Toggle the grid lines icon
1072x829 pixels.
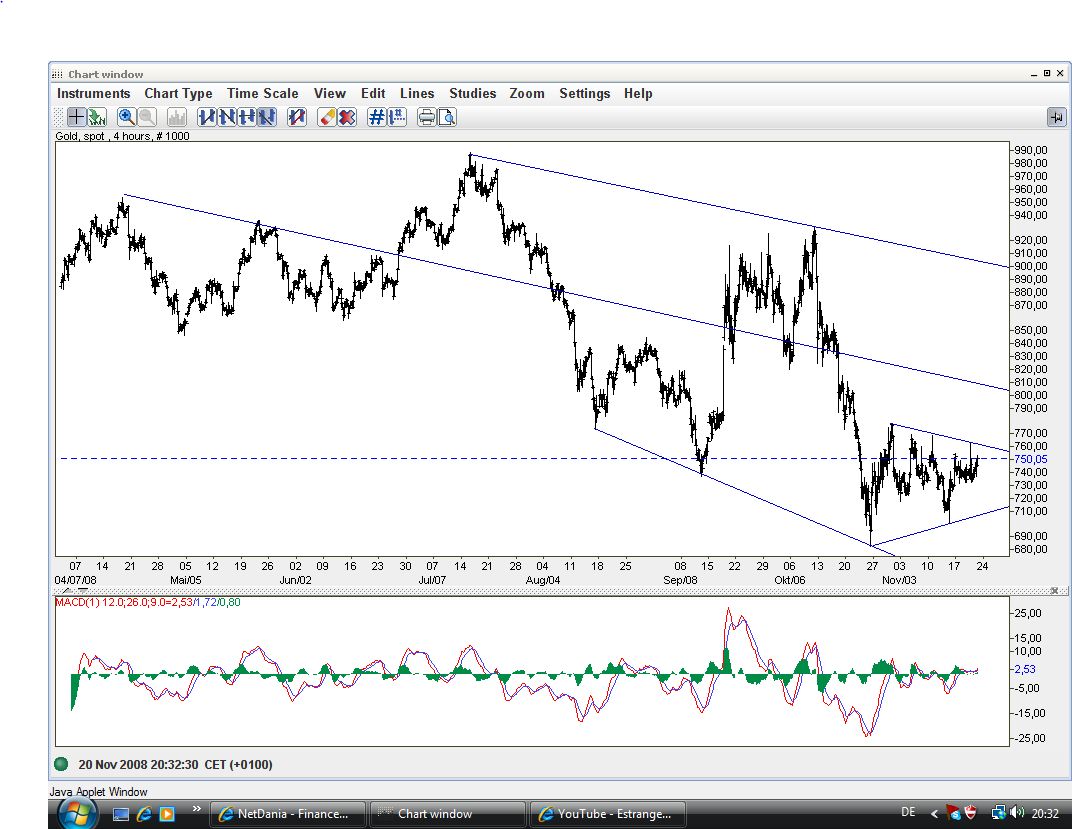(377, 118)
